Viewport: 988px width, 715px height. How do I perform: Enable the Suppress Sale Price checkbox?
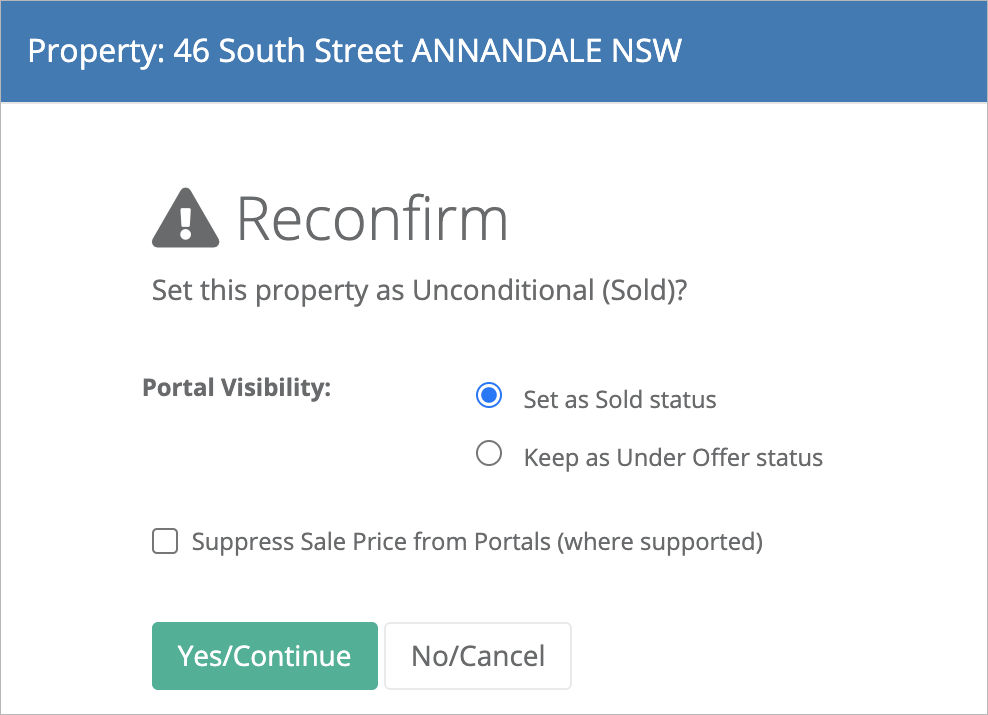[x=165, y=541]
